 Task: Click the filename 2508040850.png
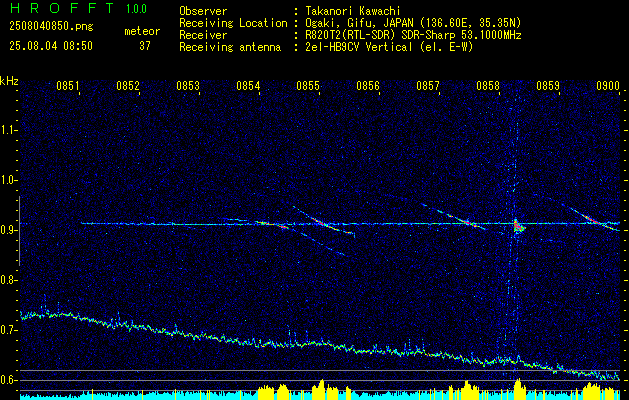[51, 26]
